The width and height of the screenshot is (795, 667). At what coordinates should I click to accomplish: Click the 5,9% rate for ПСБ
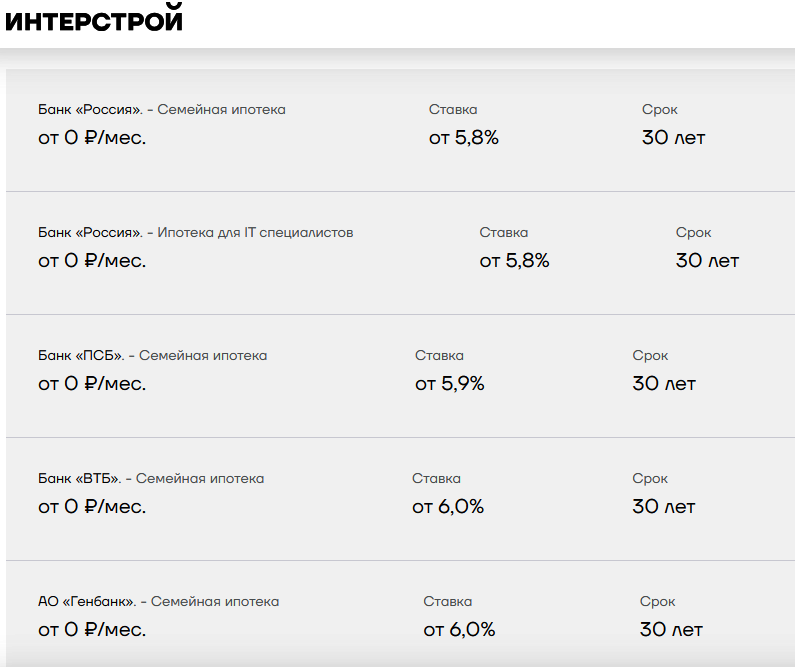point(450,384)
